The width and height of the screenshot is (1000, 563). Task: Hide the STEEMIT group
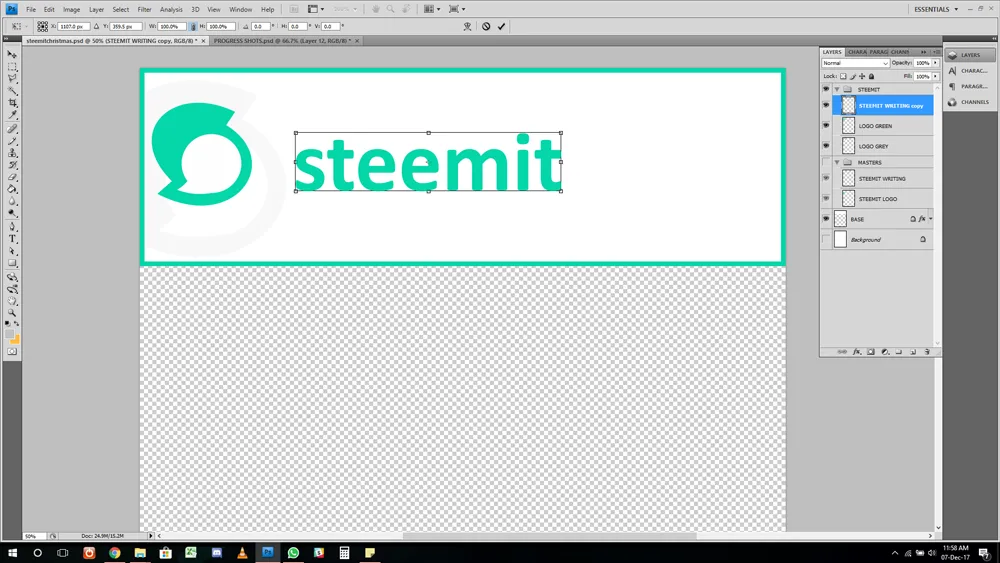tap(826, 89)
